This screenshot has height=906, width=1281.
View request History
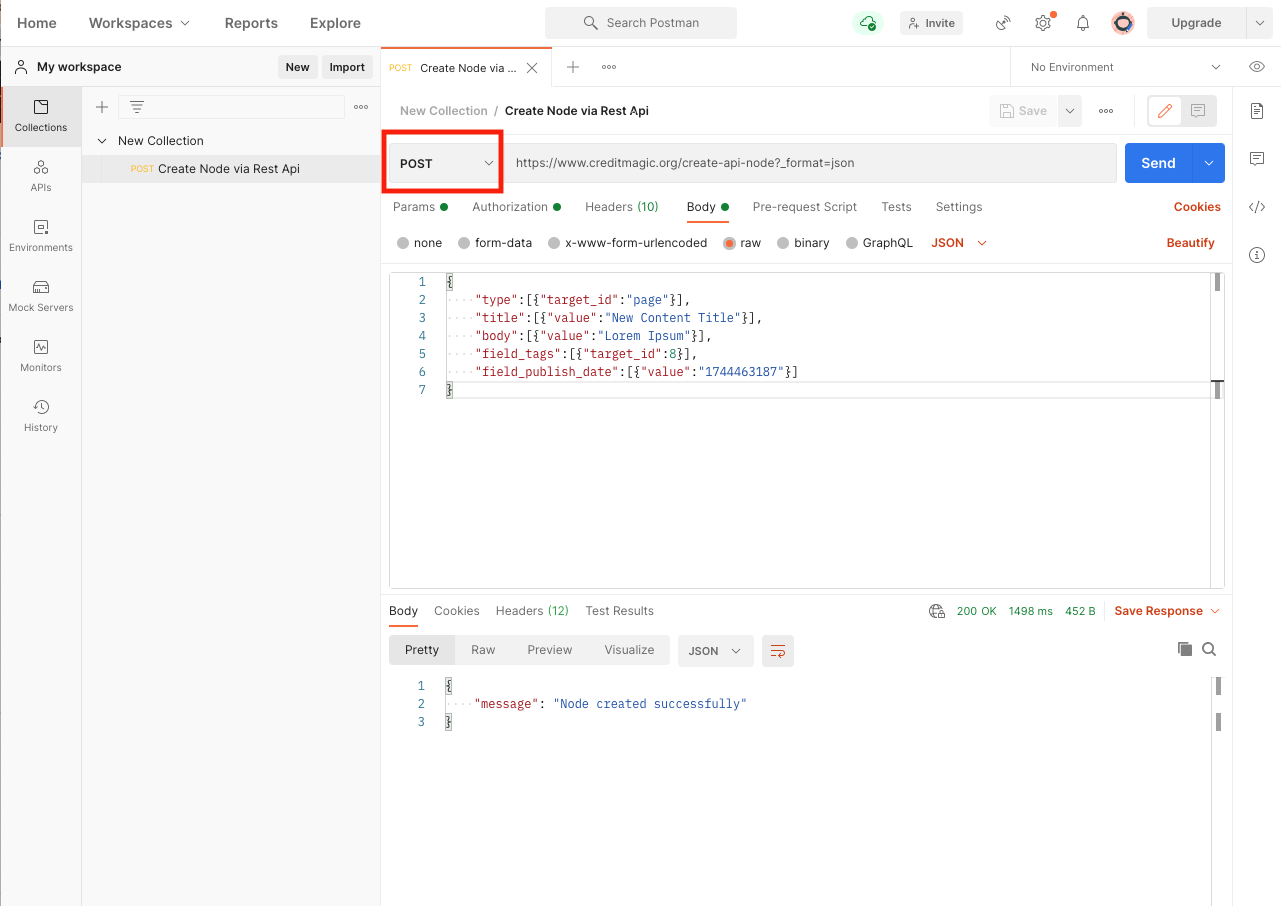[40, 417]
